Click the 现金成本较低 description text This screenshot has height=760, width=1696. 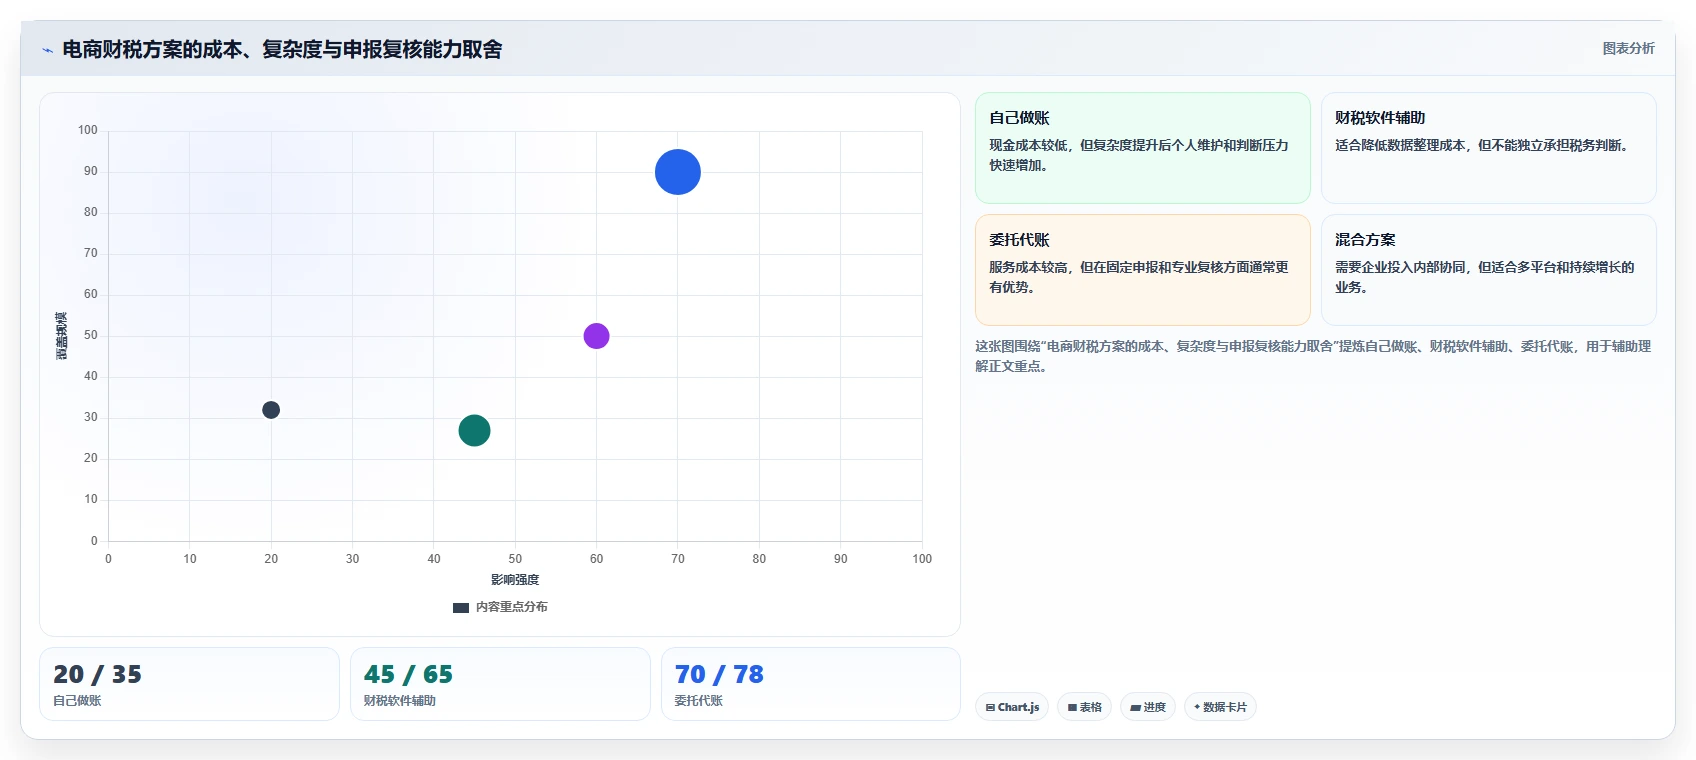[1139, 155]
